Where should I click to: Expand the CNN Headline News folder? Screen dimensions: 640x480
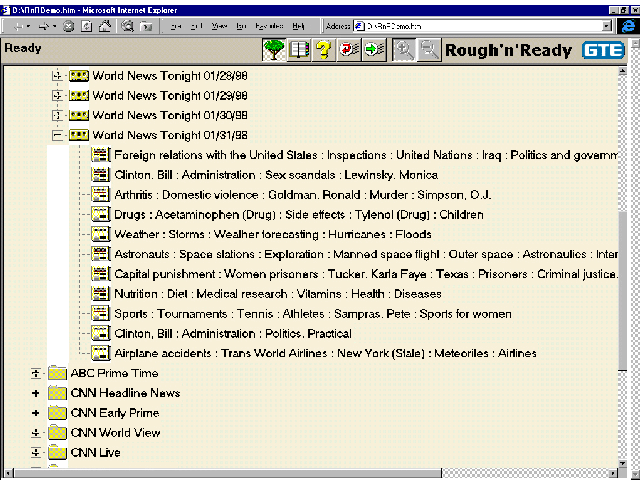coord(36,393)
